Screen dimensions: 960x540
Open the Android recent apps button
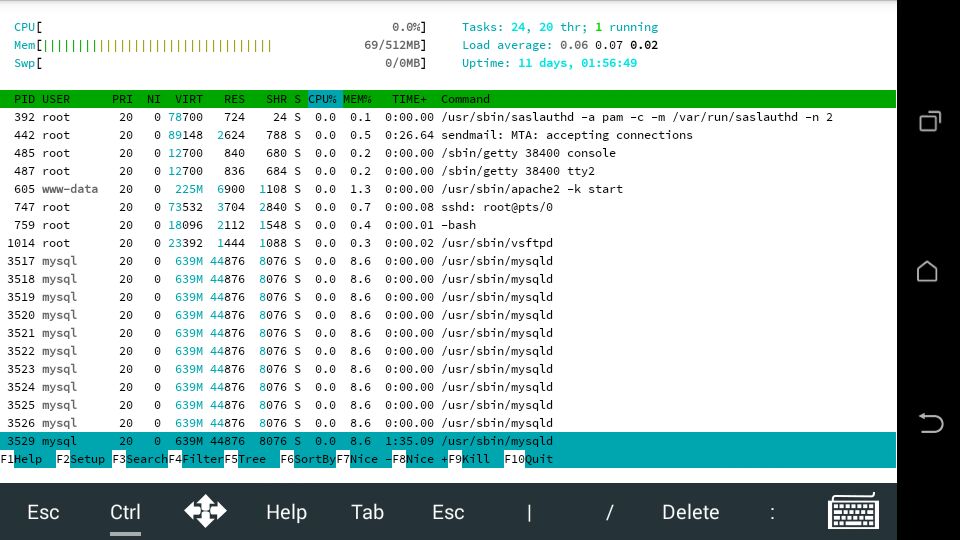point(928,122)
